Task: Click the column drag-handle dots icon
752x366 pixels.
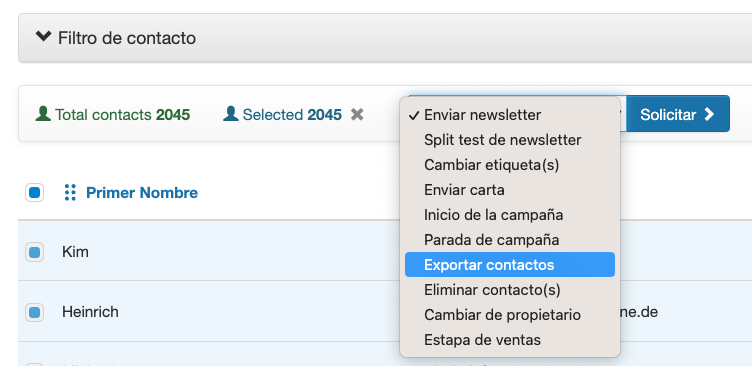Action: [x=70, y=192]
